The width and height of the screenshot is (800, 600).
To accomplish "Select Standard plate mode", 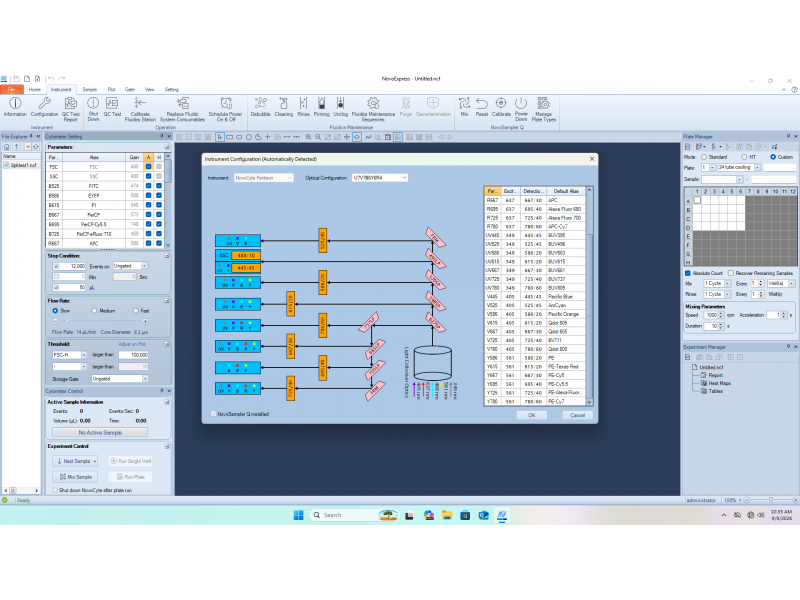I will [704, 157].
